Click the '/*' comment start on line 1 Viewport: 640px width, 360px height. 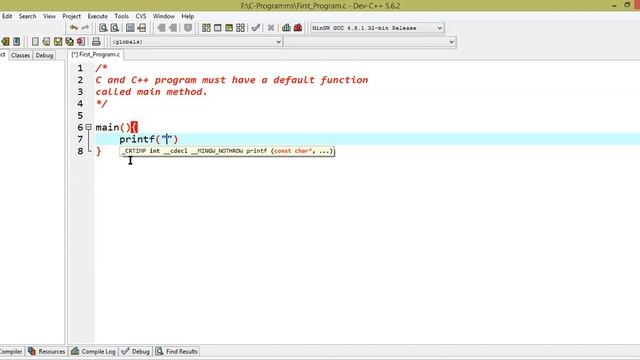tap(102, 68)
